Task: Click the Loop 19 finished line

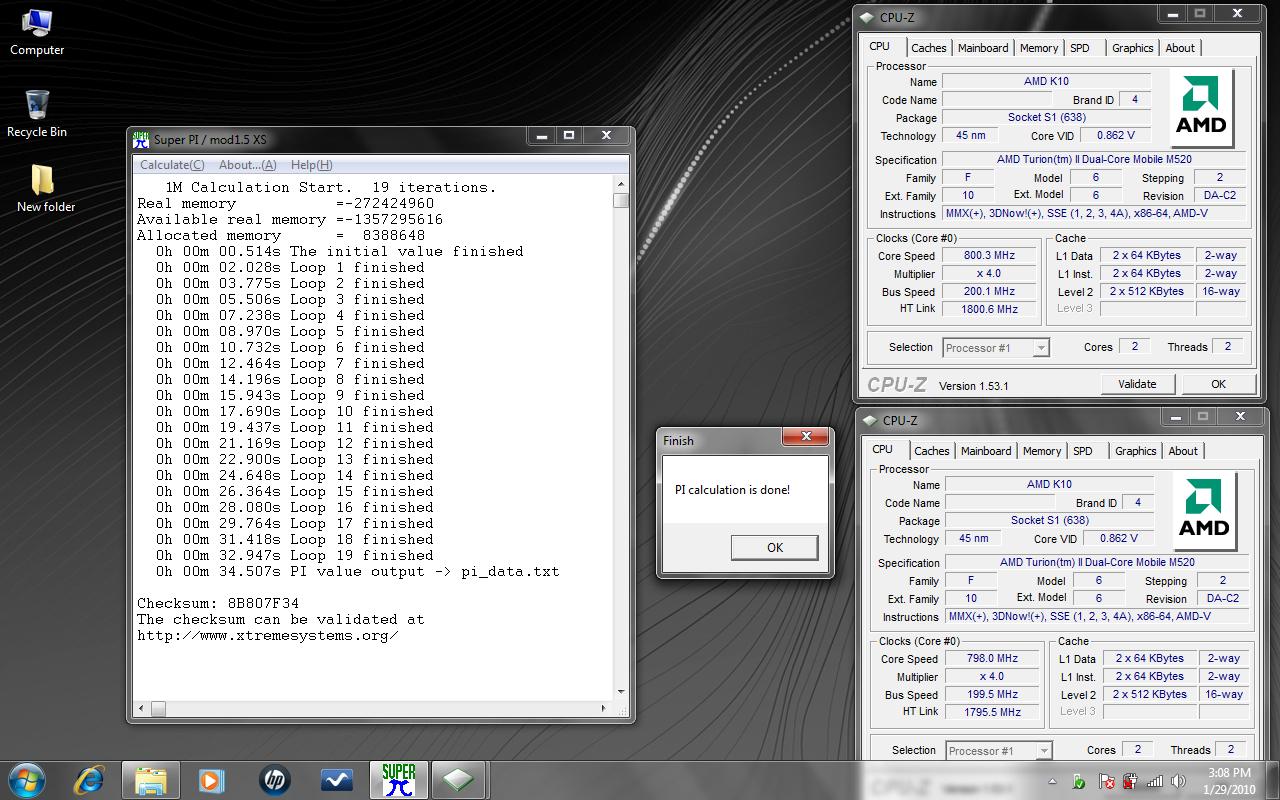Action: (x=295, y=555)
